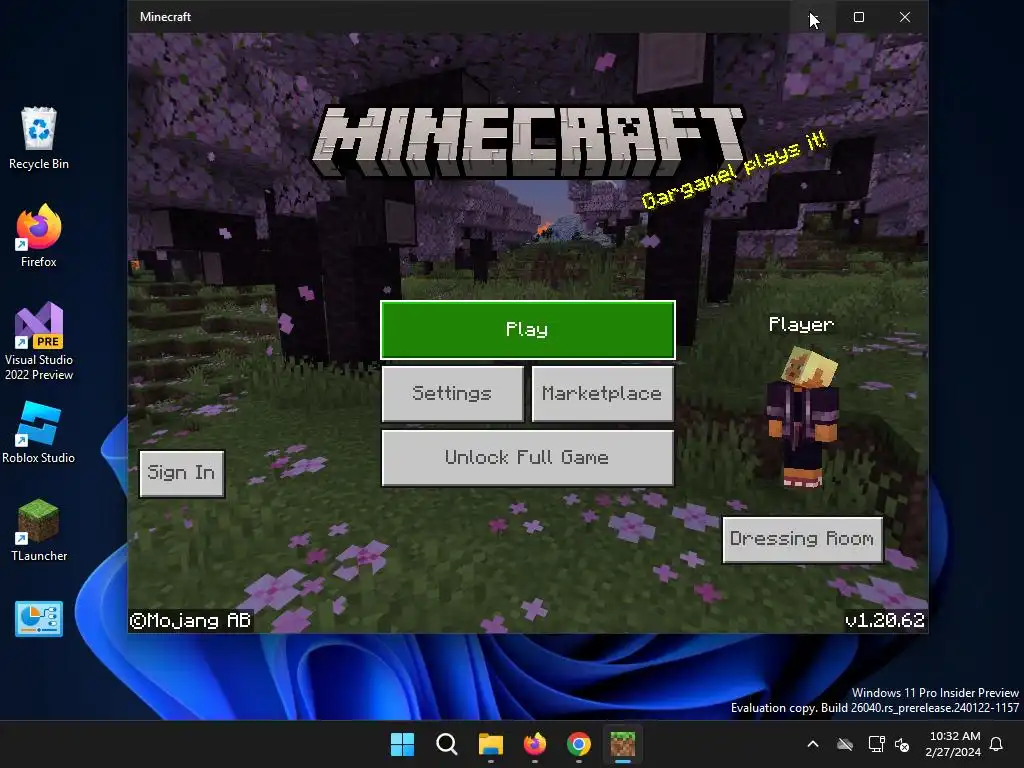
Task: Click the OneDrive cloud tray icon
Action: [x=845, y=744]
